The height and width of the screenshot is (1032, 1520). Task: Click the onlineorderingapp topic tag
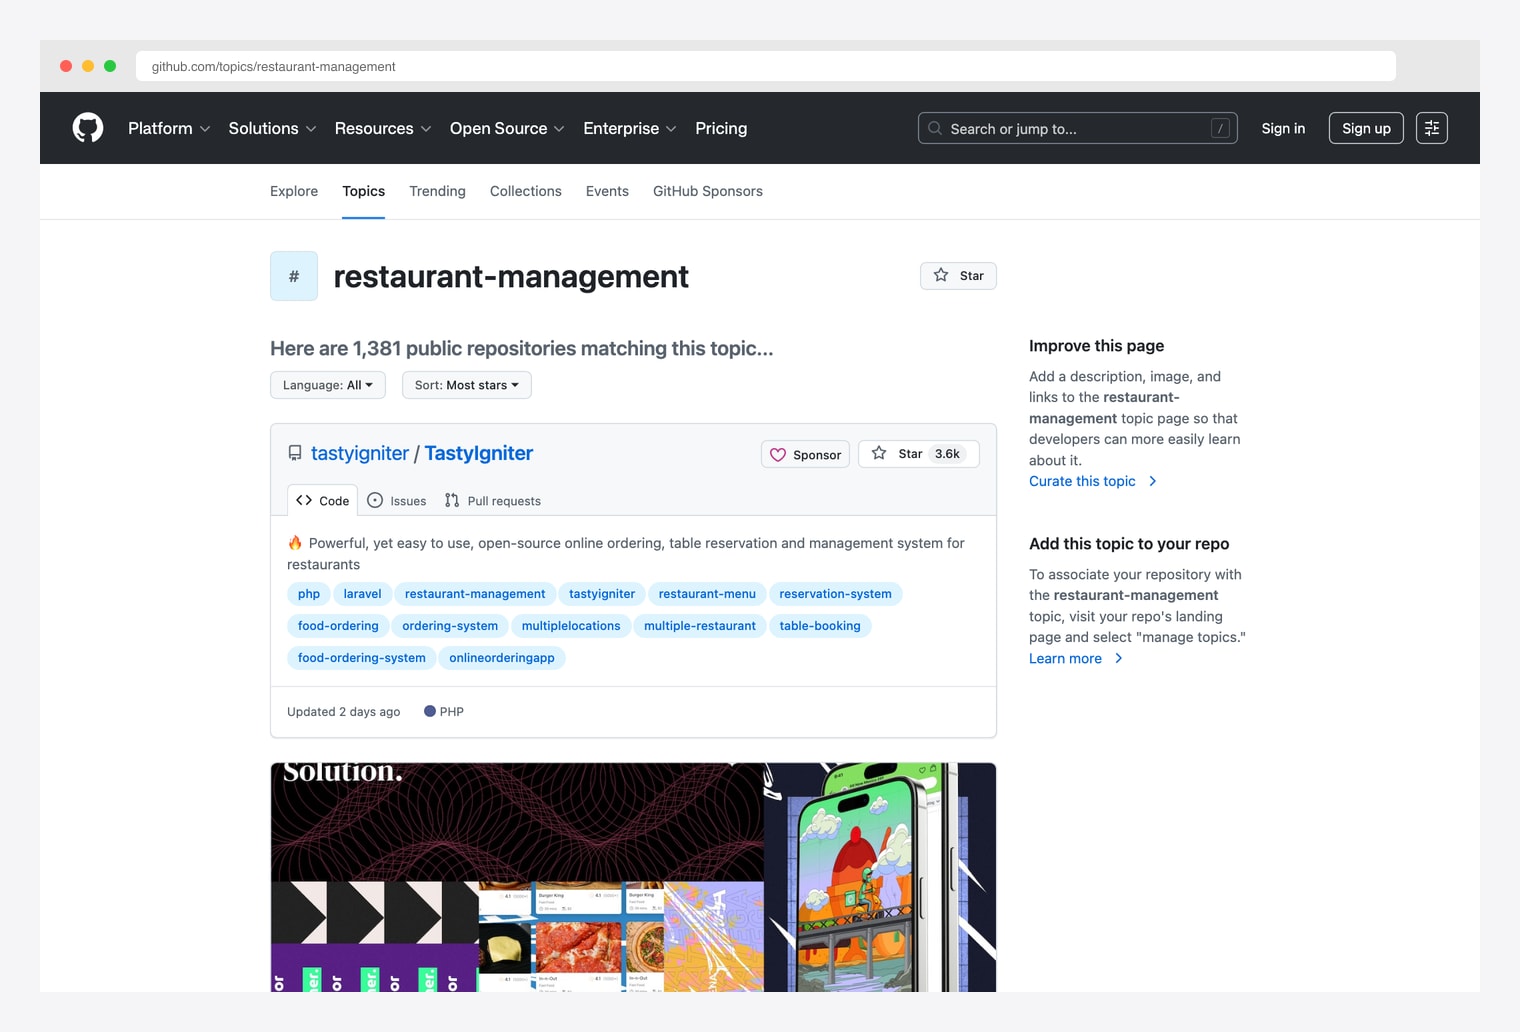502,658
